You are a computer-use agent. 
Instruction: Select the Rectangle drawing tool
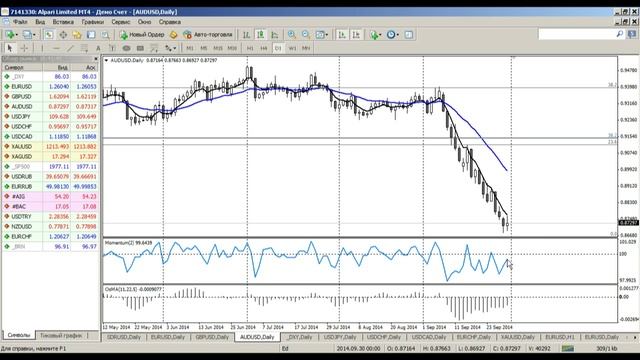(140, 48)
